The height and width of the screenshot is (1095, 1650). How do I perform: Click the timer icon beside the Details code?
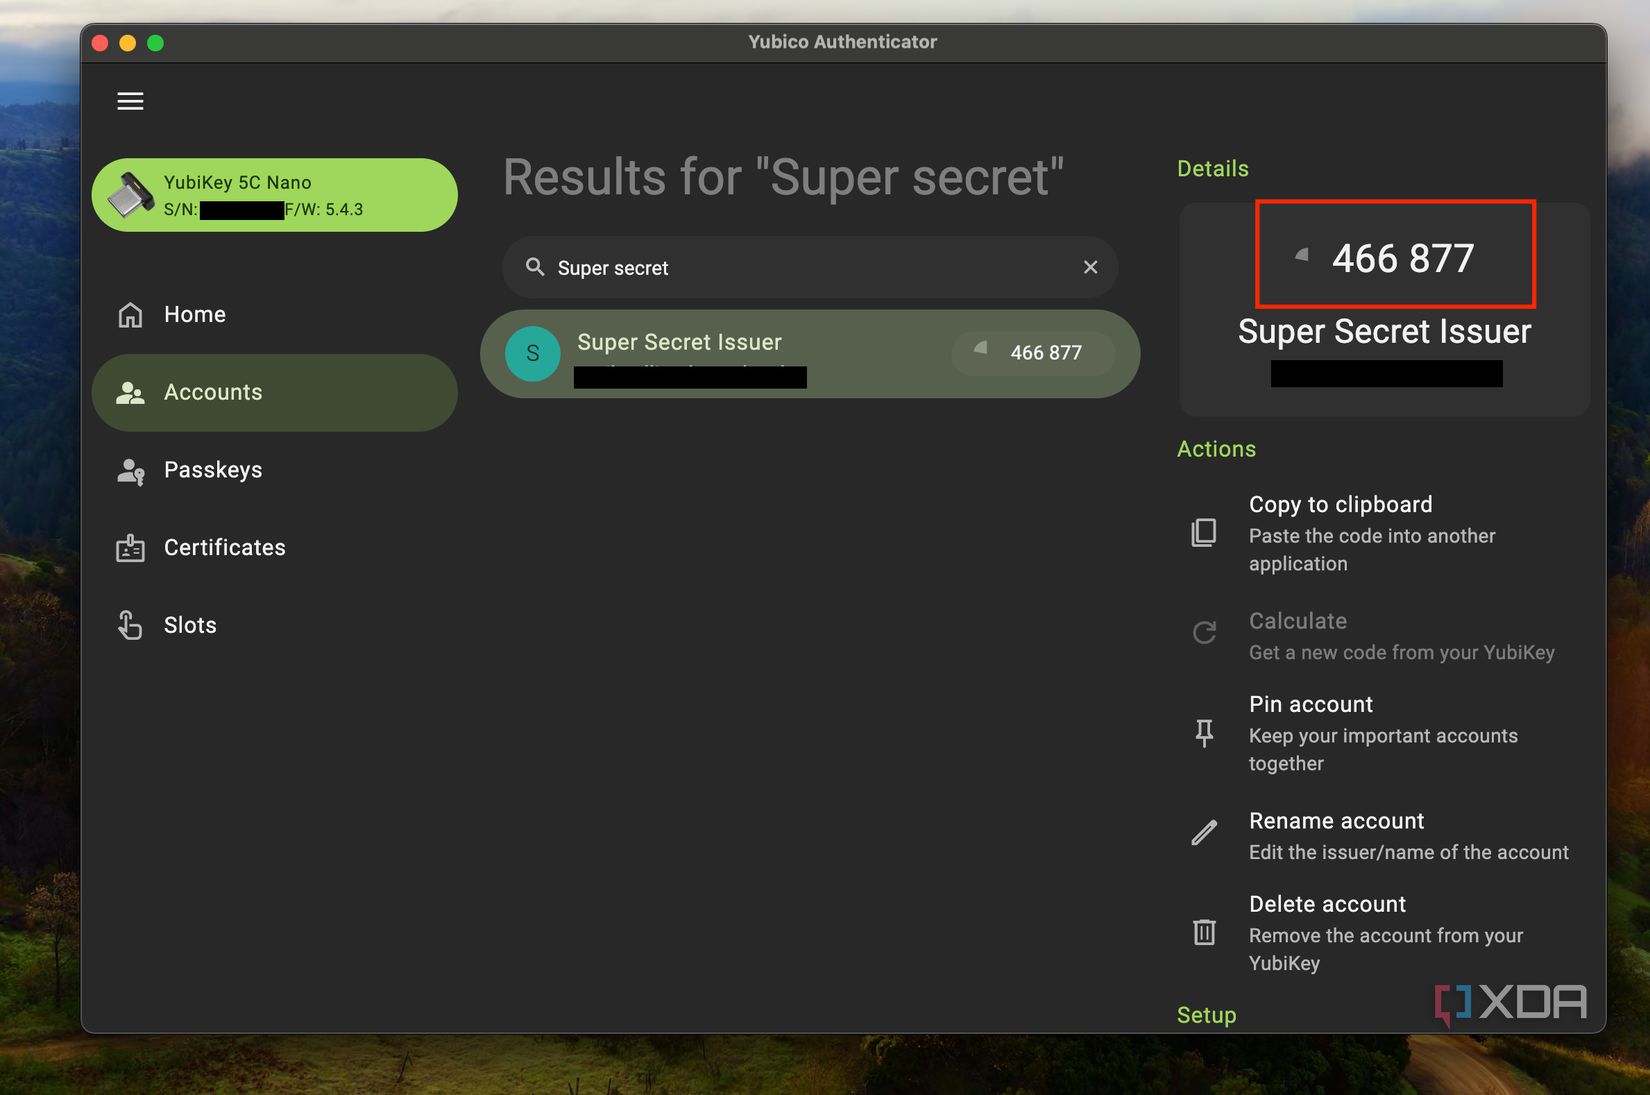click(1301, 255)
